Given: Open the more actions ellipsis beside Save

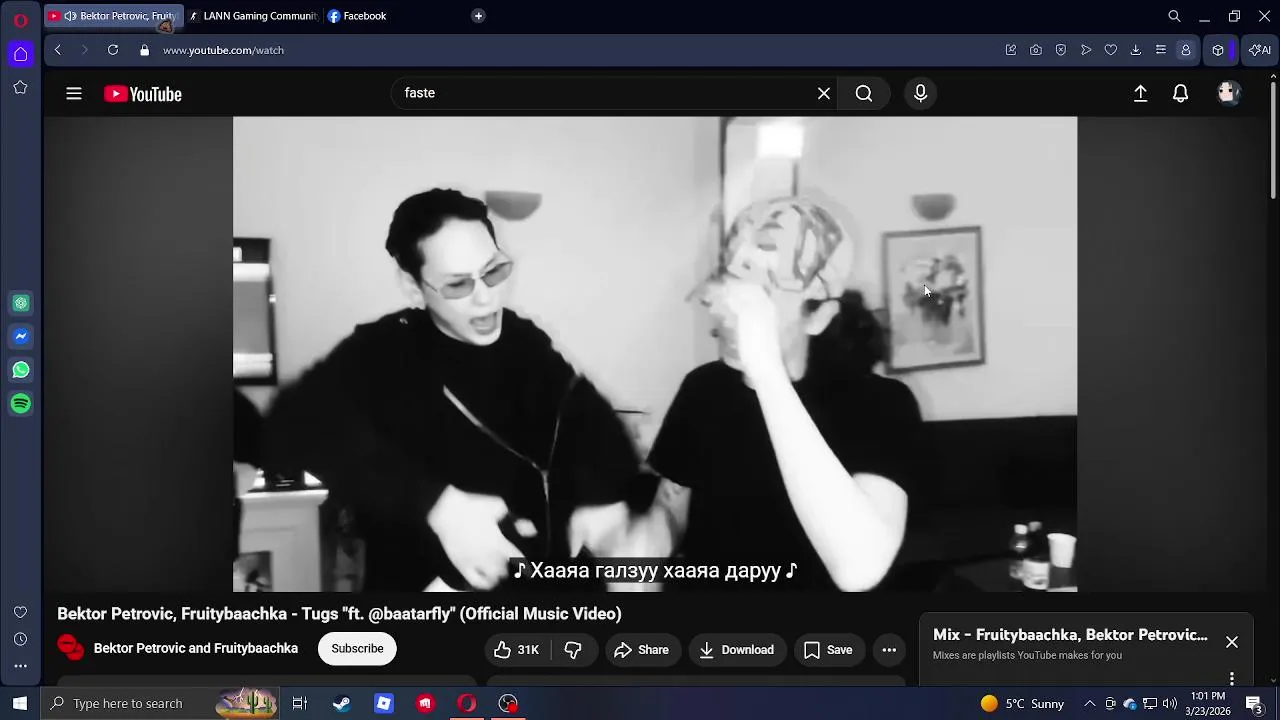Looking at the screenshot, I should pyautogui.click(x=889, y=650).
